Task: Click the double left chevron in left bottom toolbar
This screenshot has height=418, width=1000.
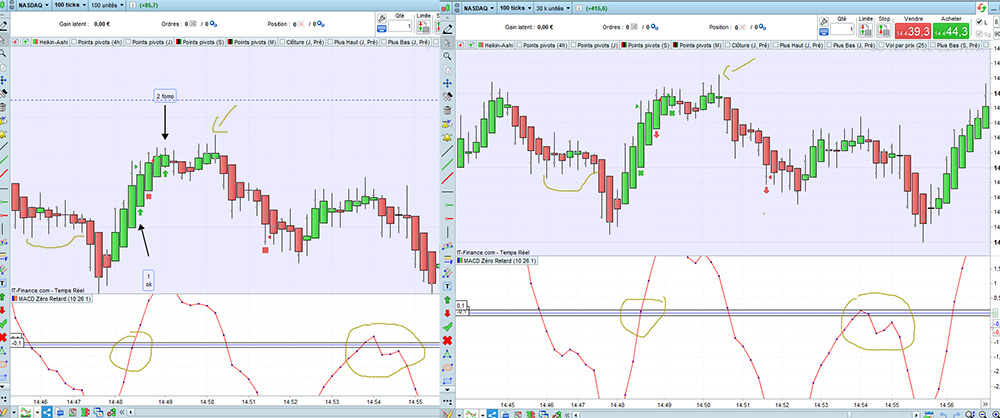Action: 122,412
